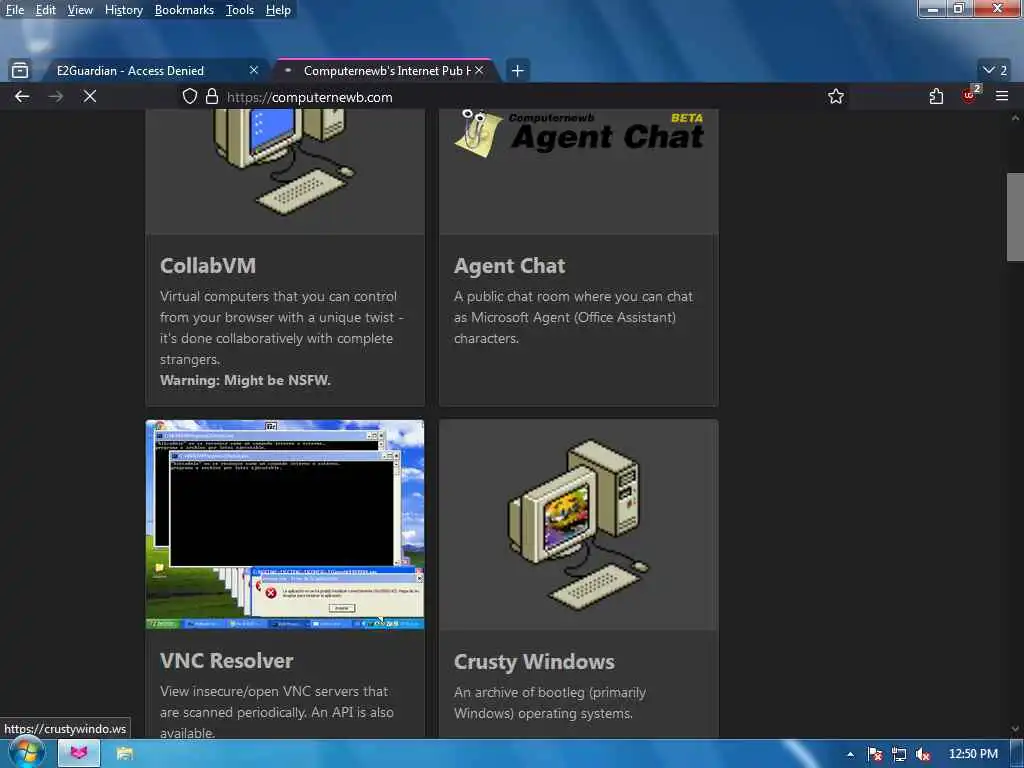Open Windows Explorer from taskbar
The width and height of the screenshot is (1024, 768).
[x=124, y=754]
